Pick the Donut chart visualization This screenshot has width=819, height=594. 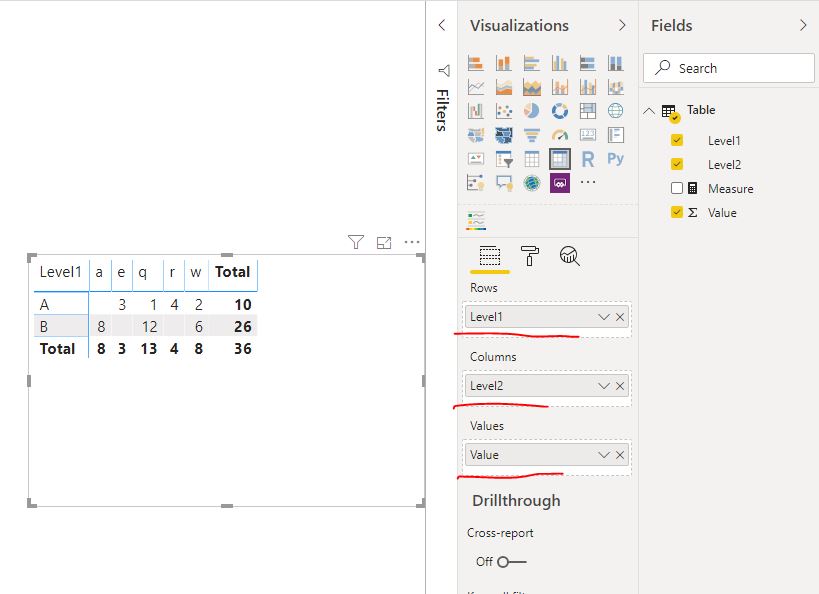point(559,111)
